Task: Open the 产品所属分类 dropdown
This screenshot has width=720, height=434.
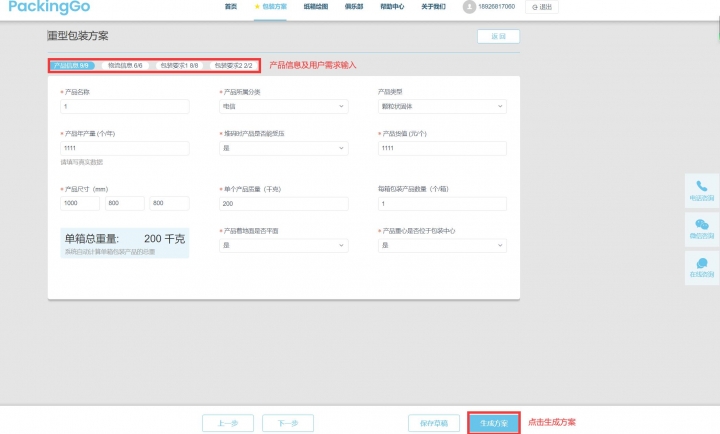Action: pyautogui.click(x=283, y=106)
